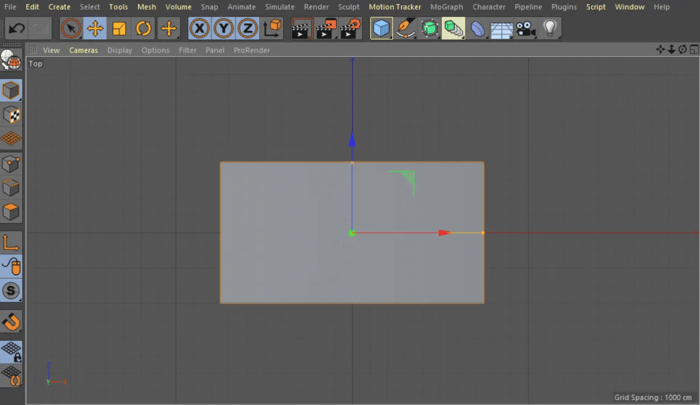Open the viewport Cameras dropdown

point(83,50)
